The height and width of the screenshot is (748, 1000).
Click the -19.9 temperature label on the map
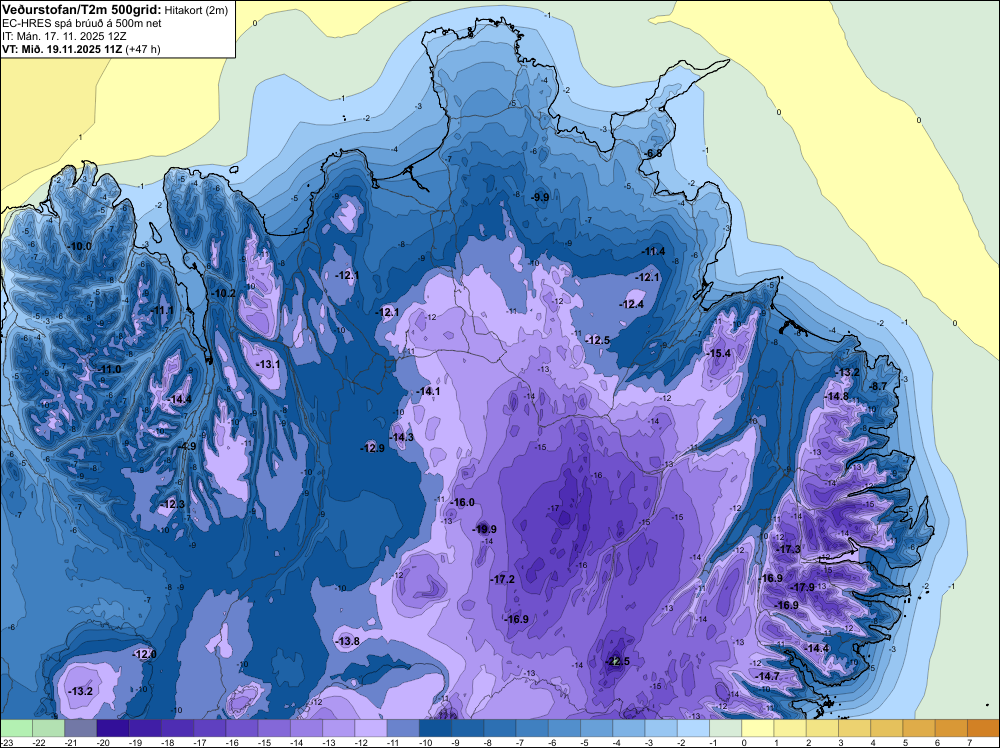click(484, 529)
